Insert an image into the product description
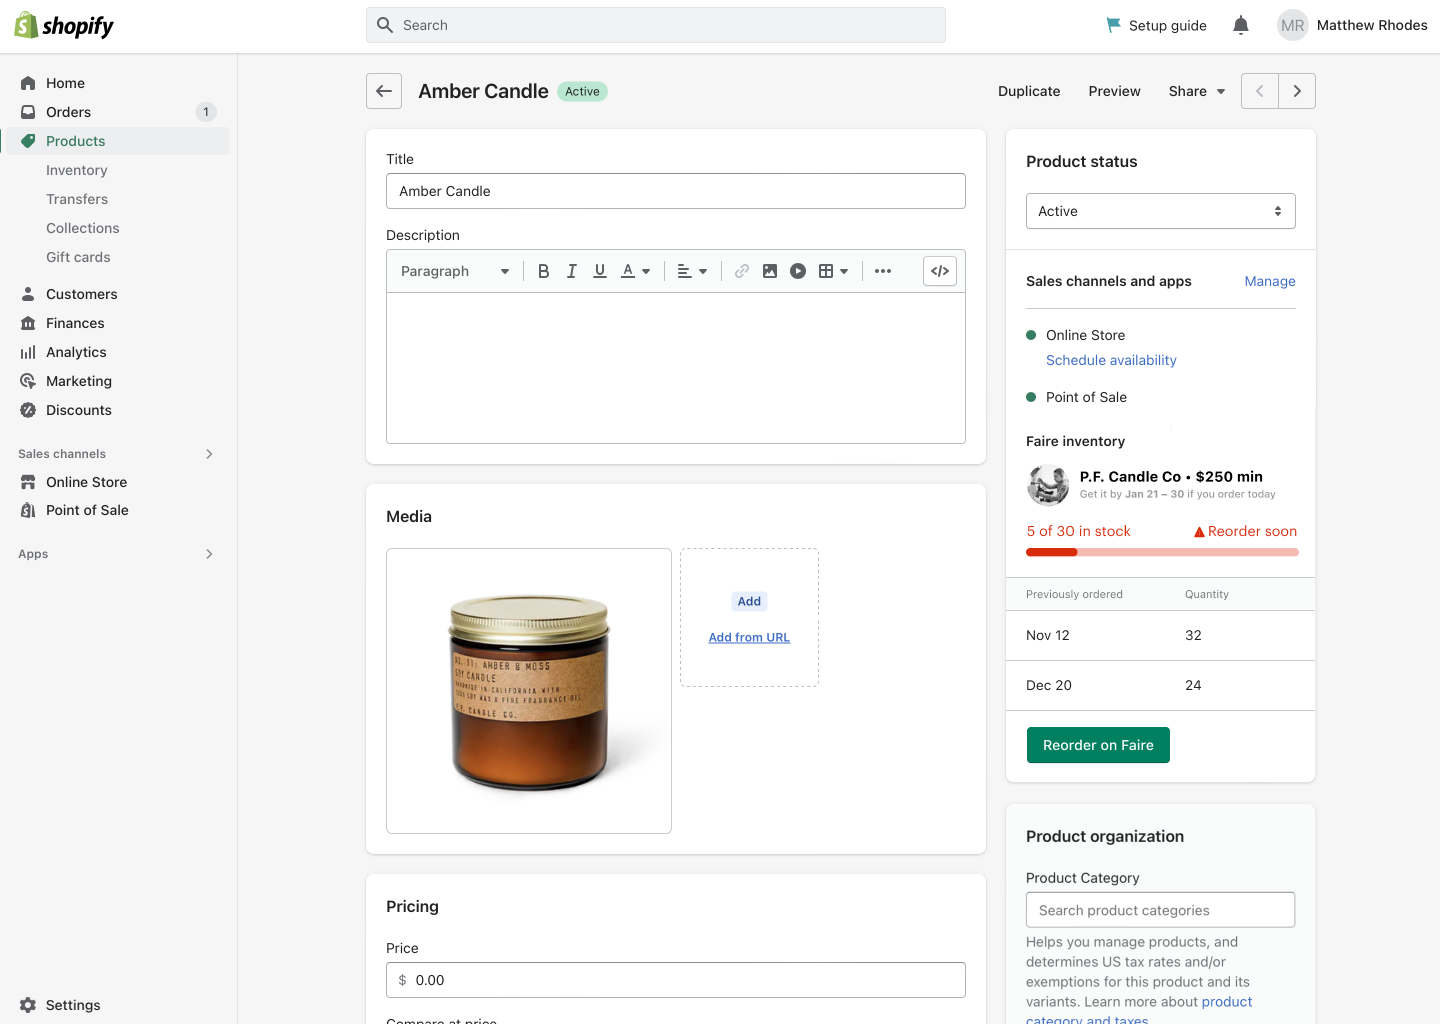The image size is (1440, 1024). (x=769, y=270)
